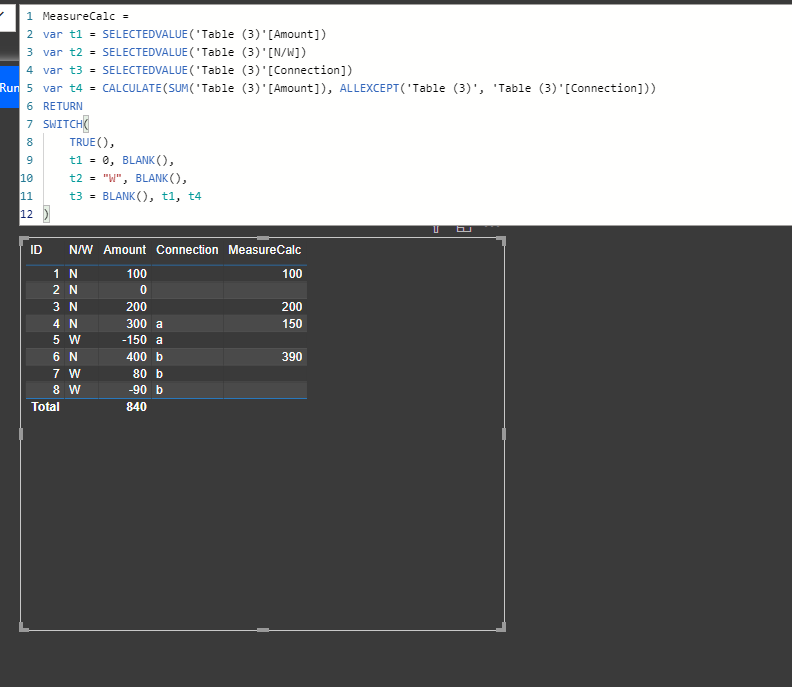
Task: Click the 'Total' row label
Action: [45, 407]
